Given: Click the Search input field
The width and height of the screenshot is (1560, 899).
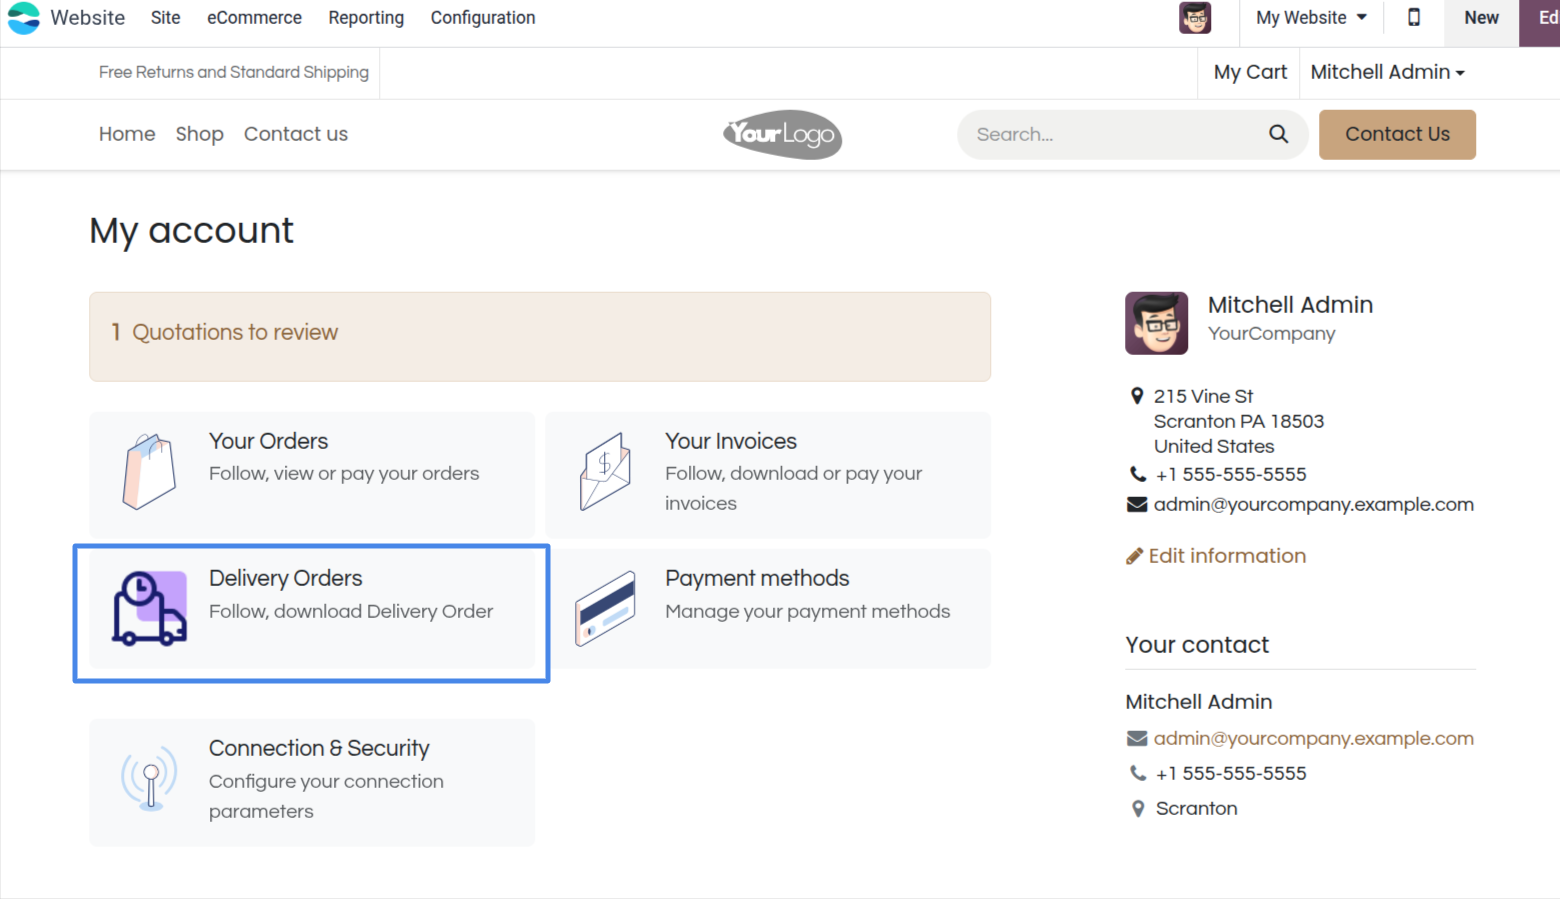Looking at the screenshot, I should (1112, 134).
